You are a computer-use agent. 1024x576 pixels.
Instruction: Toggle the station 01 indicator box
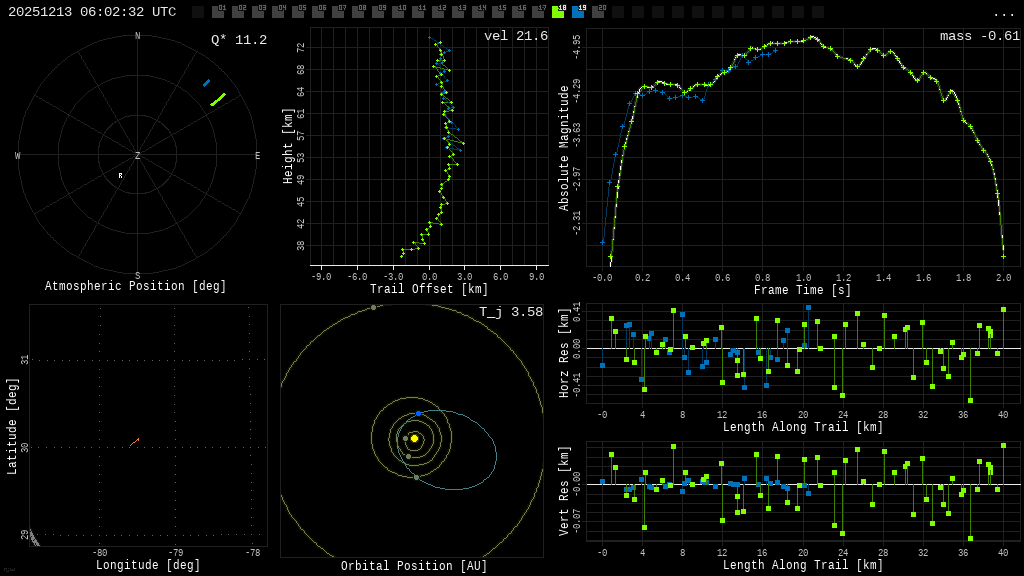(218, 12)
